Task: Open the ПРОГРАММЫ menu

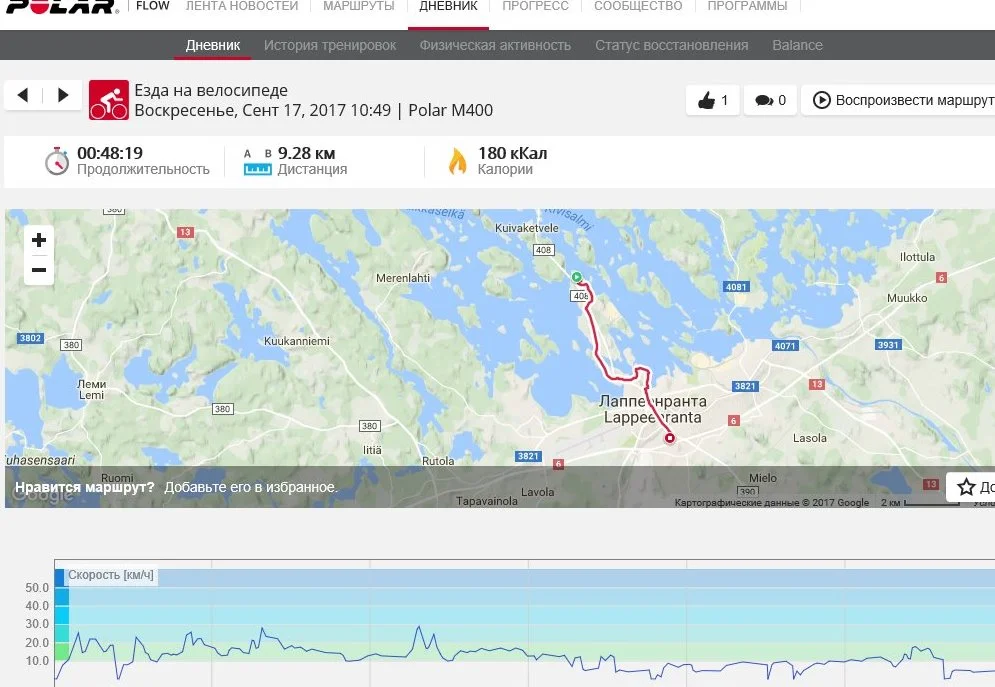Action: [x=748, y=6]
